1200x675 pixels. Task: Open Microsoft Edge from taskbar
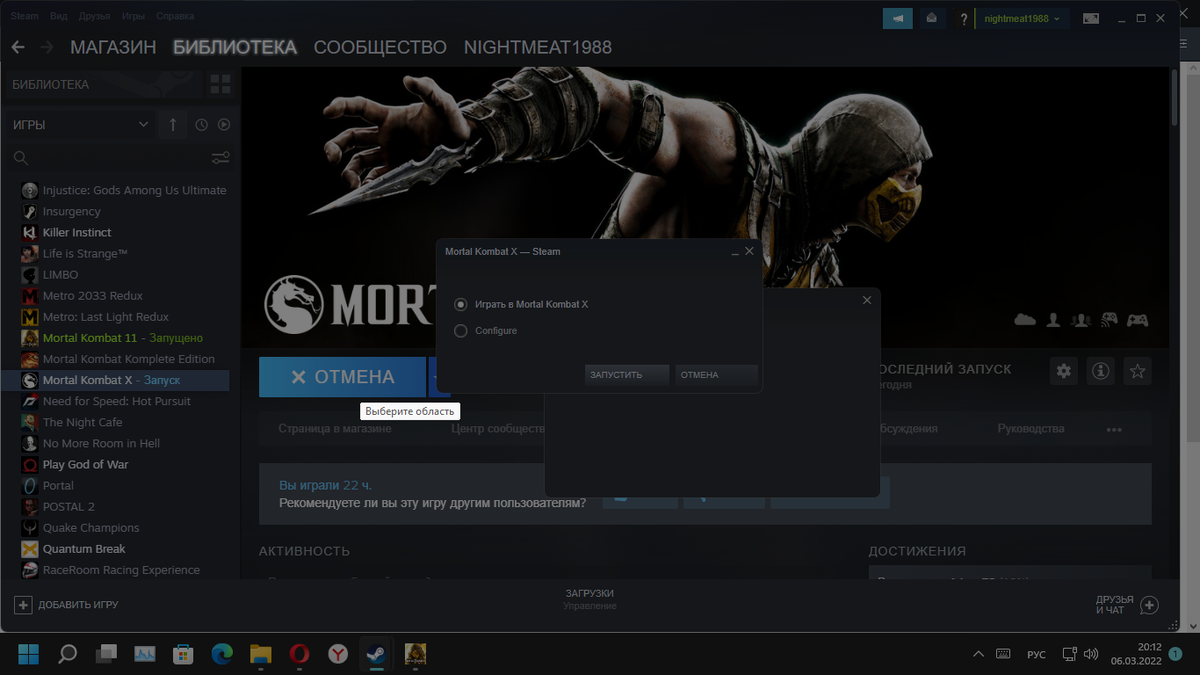222,654
